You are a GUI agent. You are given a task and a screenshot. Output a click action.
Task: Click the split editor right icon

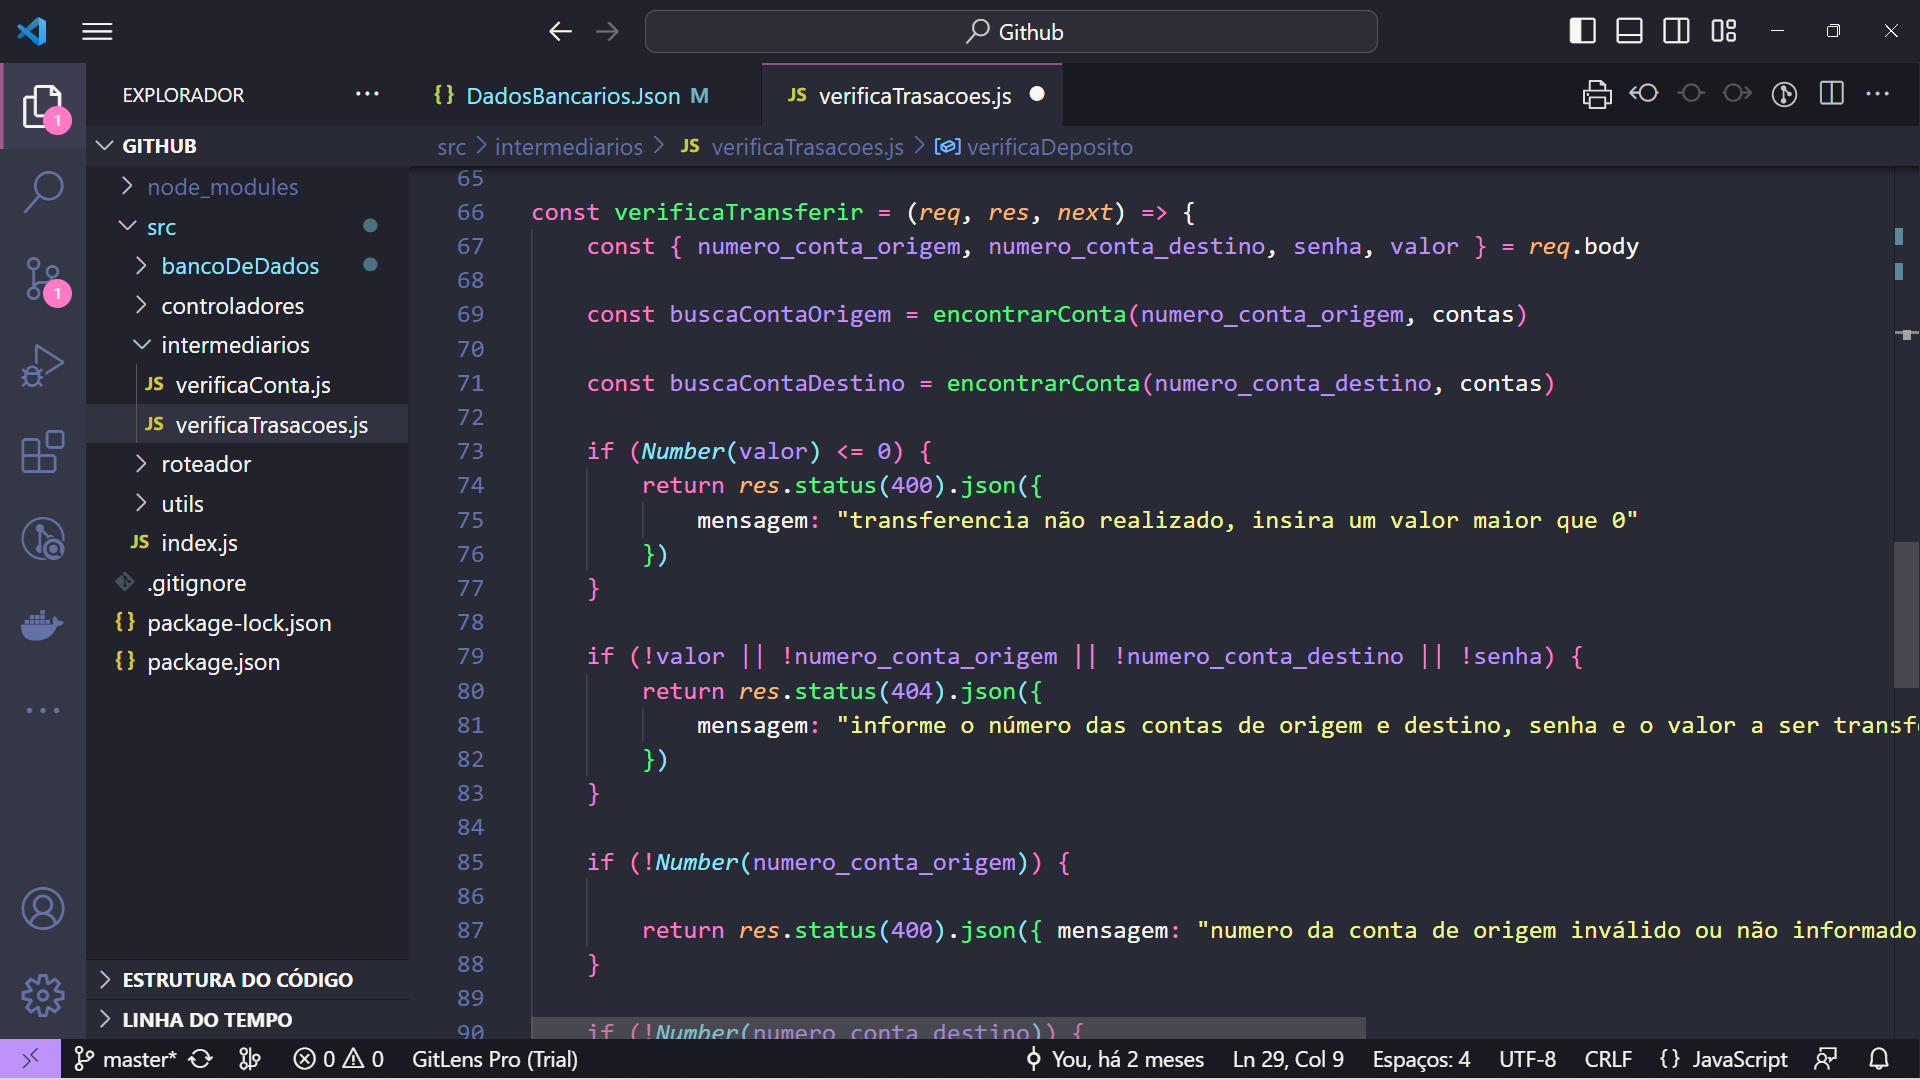1831,94
